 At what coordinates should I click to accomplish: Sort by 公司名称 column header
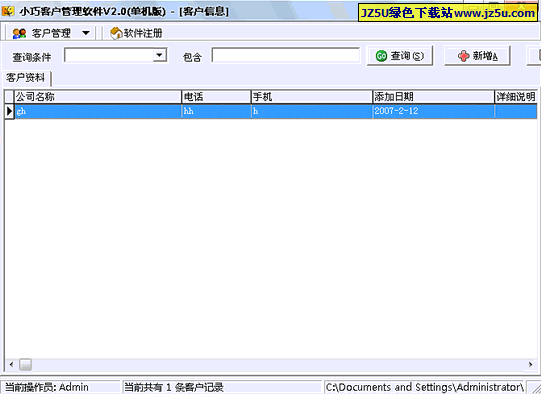98,97
